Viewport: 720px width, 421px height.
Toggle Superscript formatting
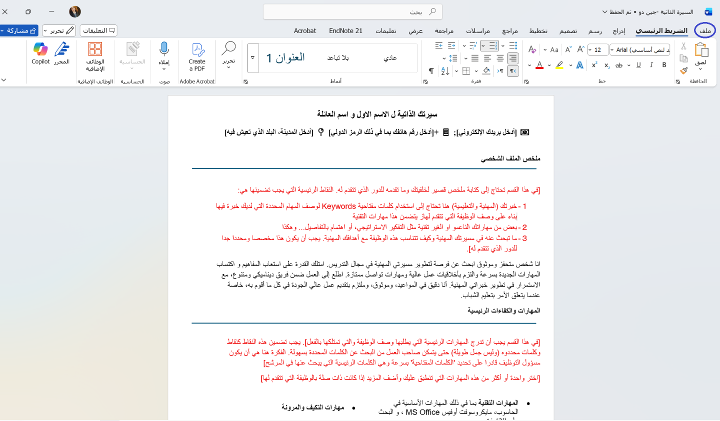[594, 65]
